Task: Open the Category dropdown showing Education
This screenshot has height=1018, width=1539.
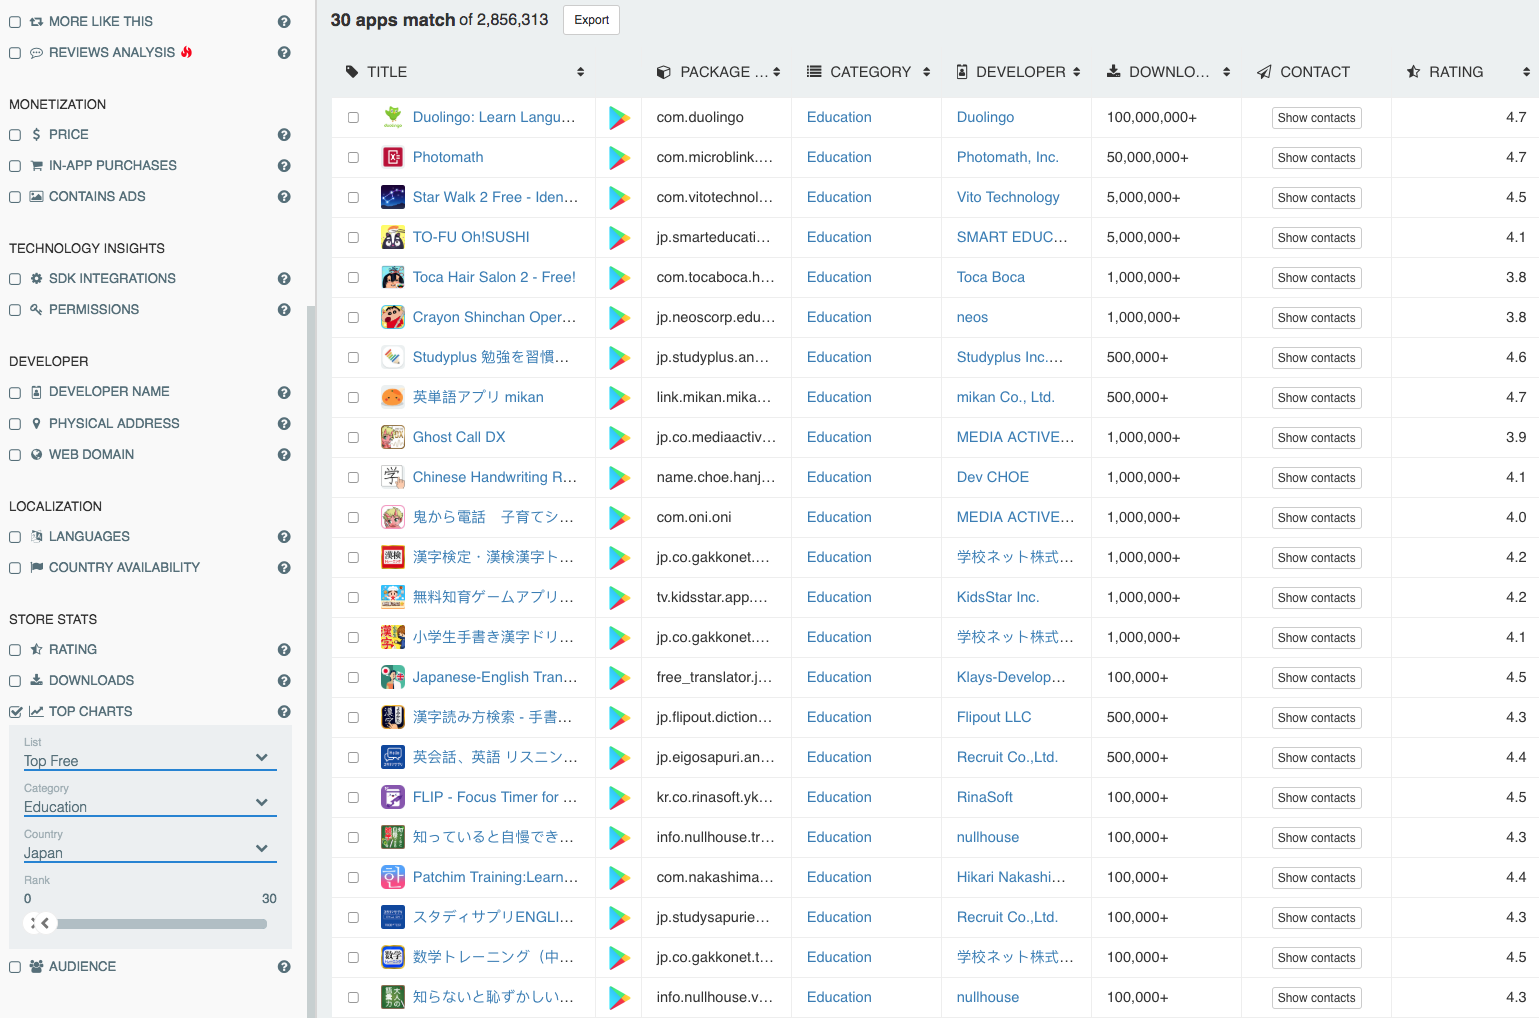Action: [150, 806]
